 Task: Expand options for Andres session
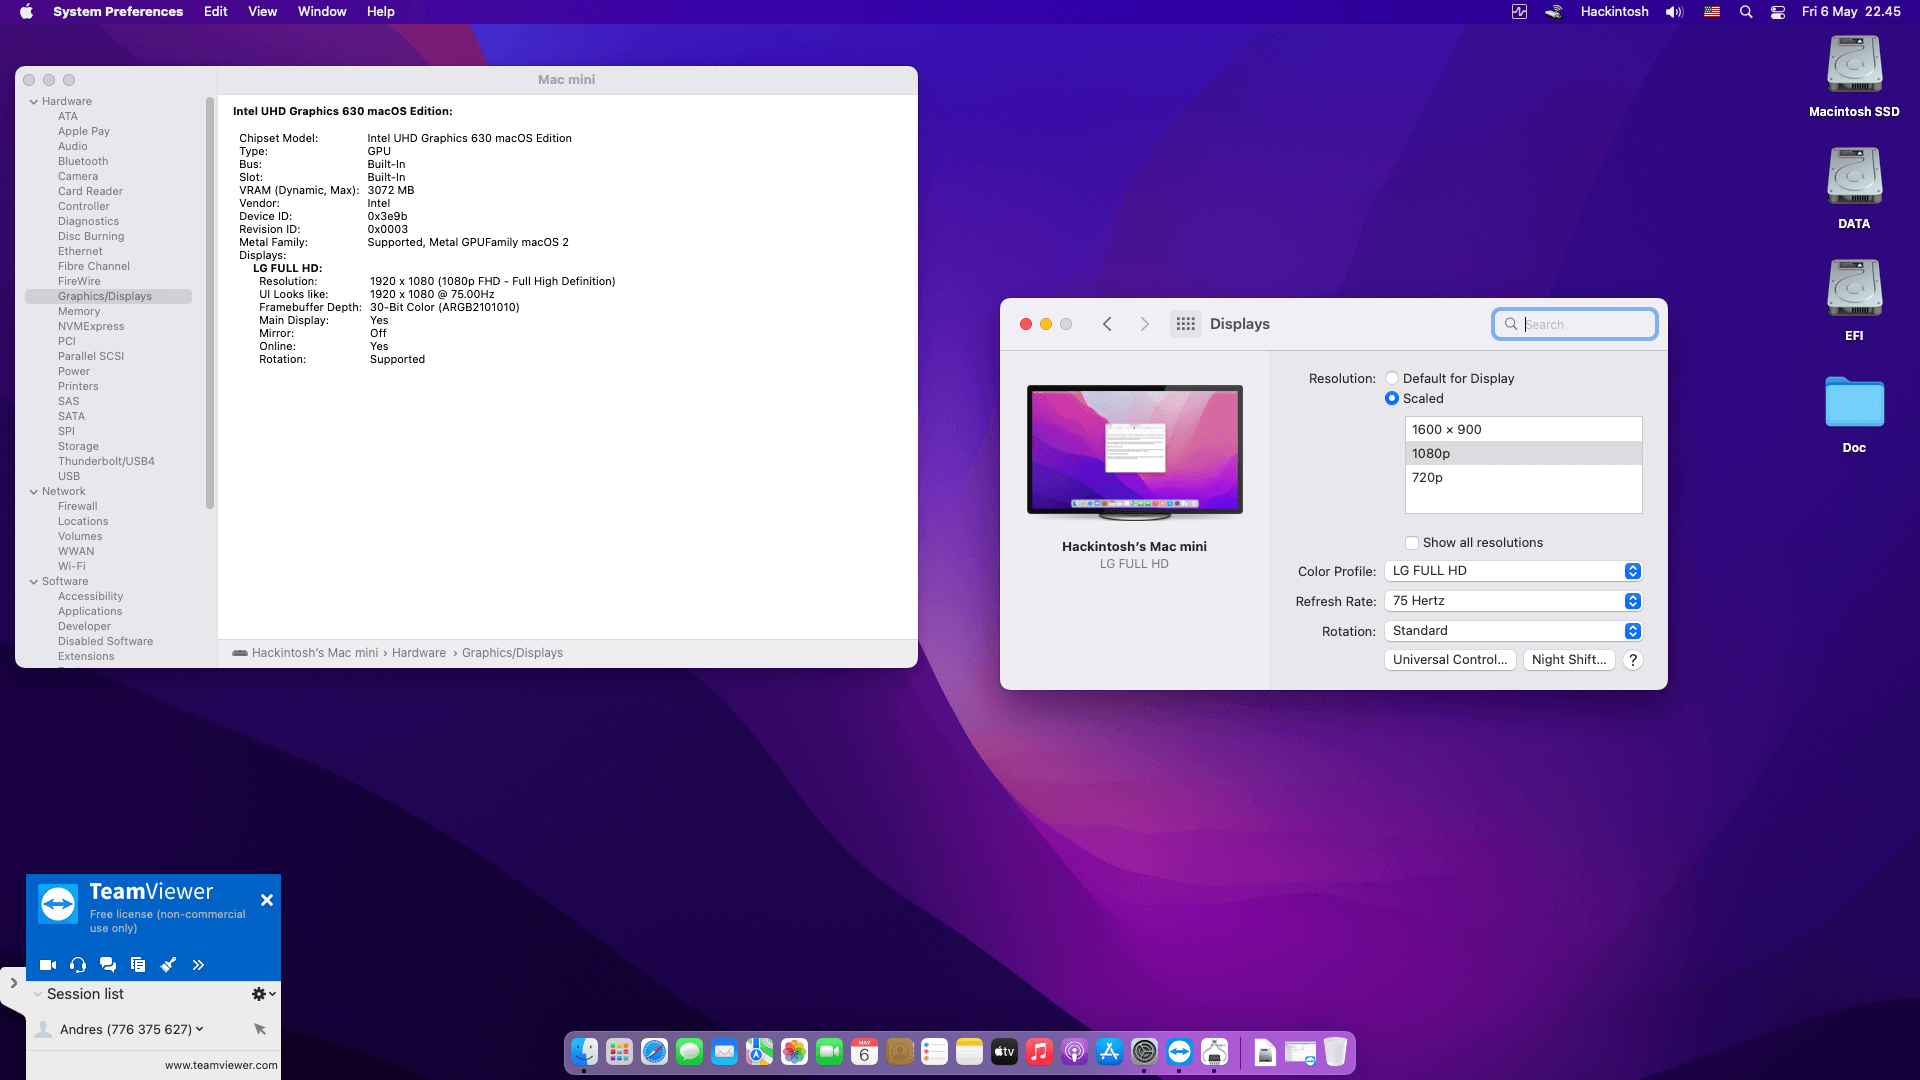pyautogui.click(x=200, y=1029)
